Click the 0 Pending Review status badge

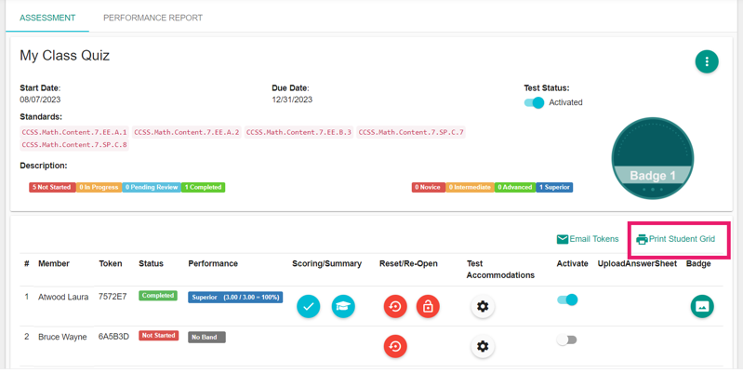(151, 187)
